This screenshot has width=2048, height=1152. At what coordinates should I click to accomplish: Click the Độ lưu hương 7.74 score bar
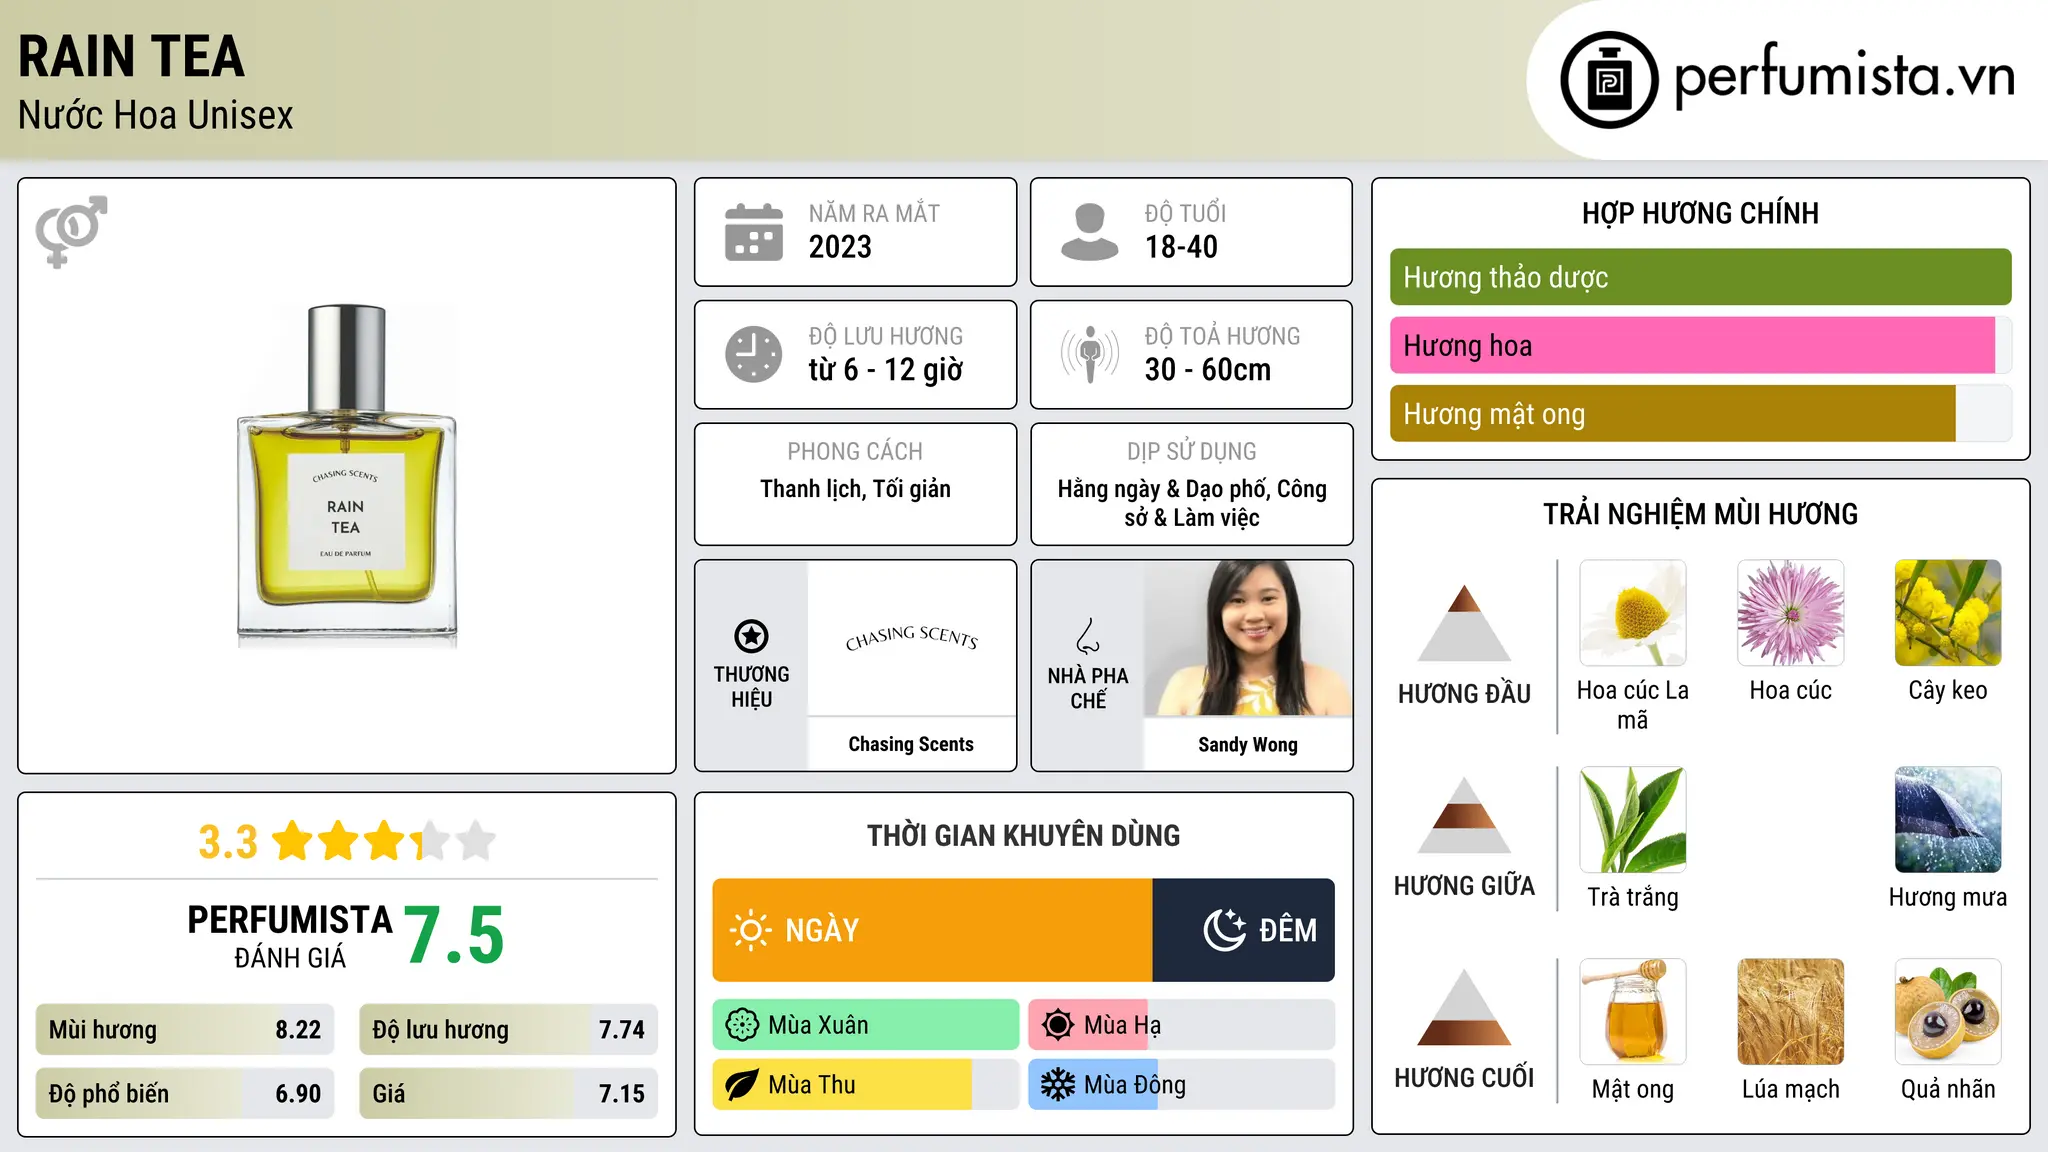[x=508, y=1030]
